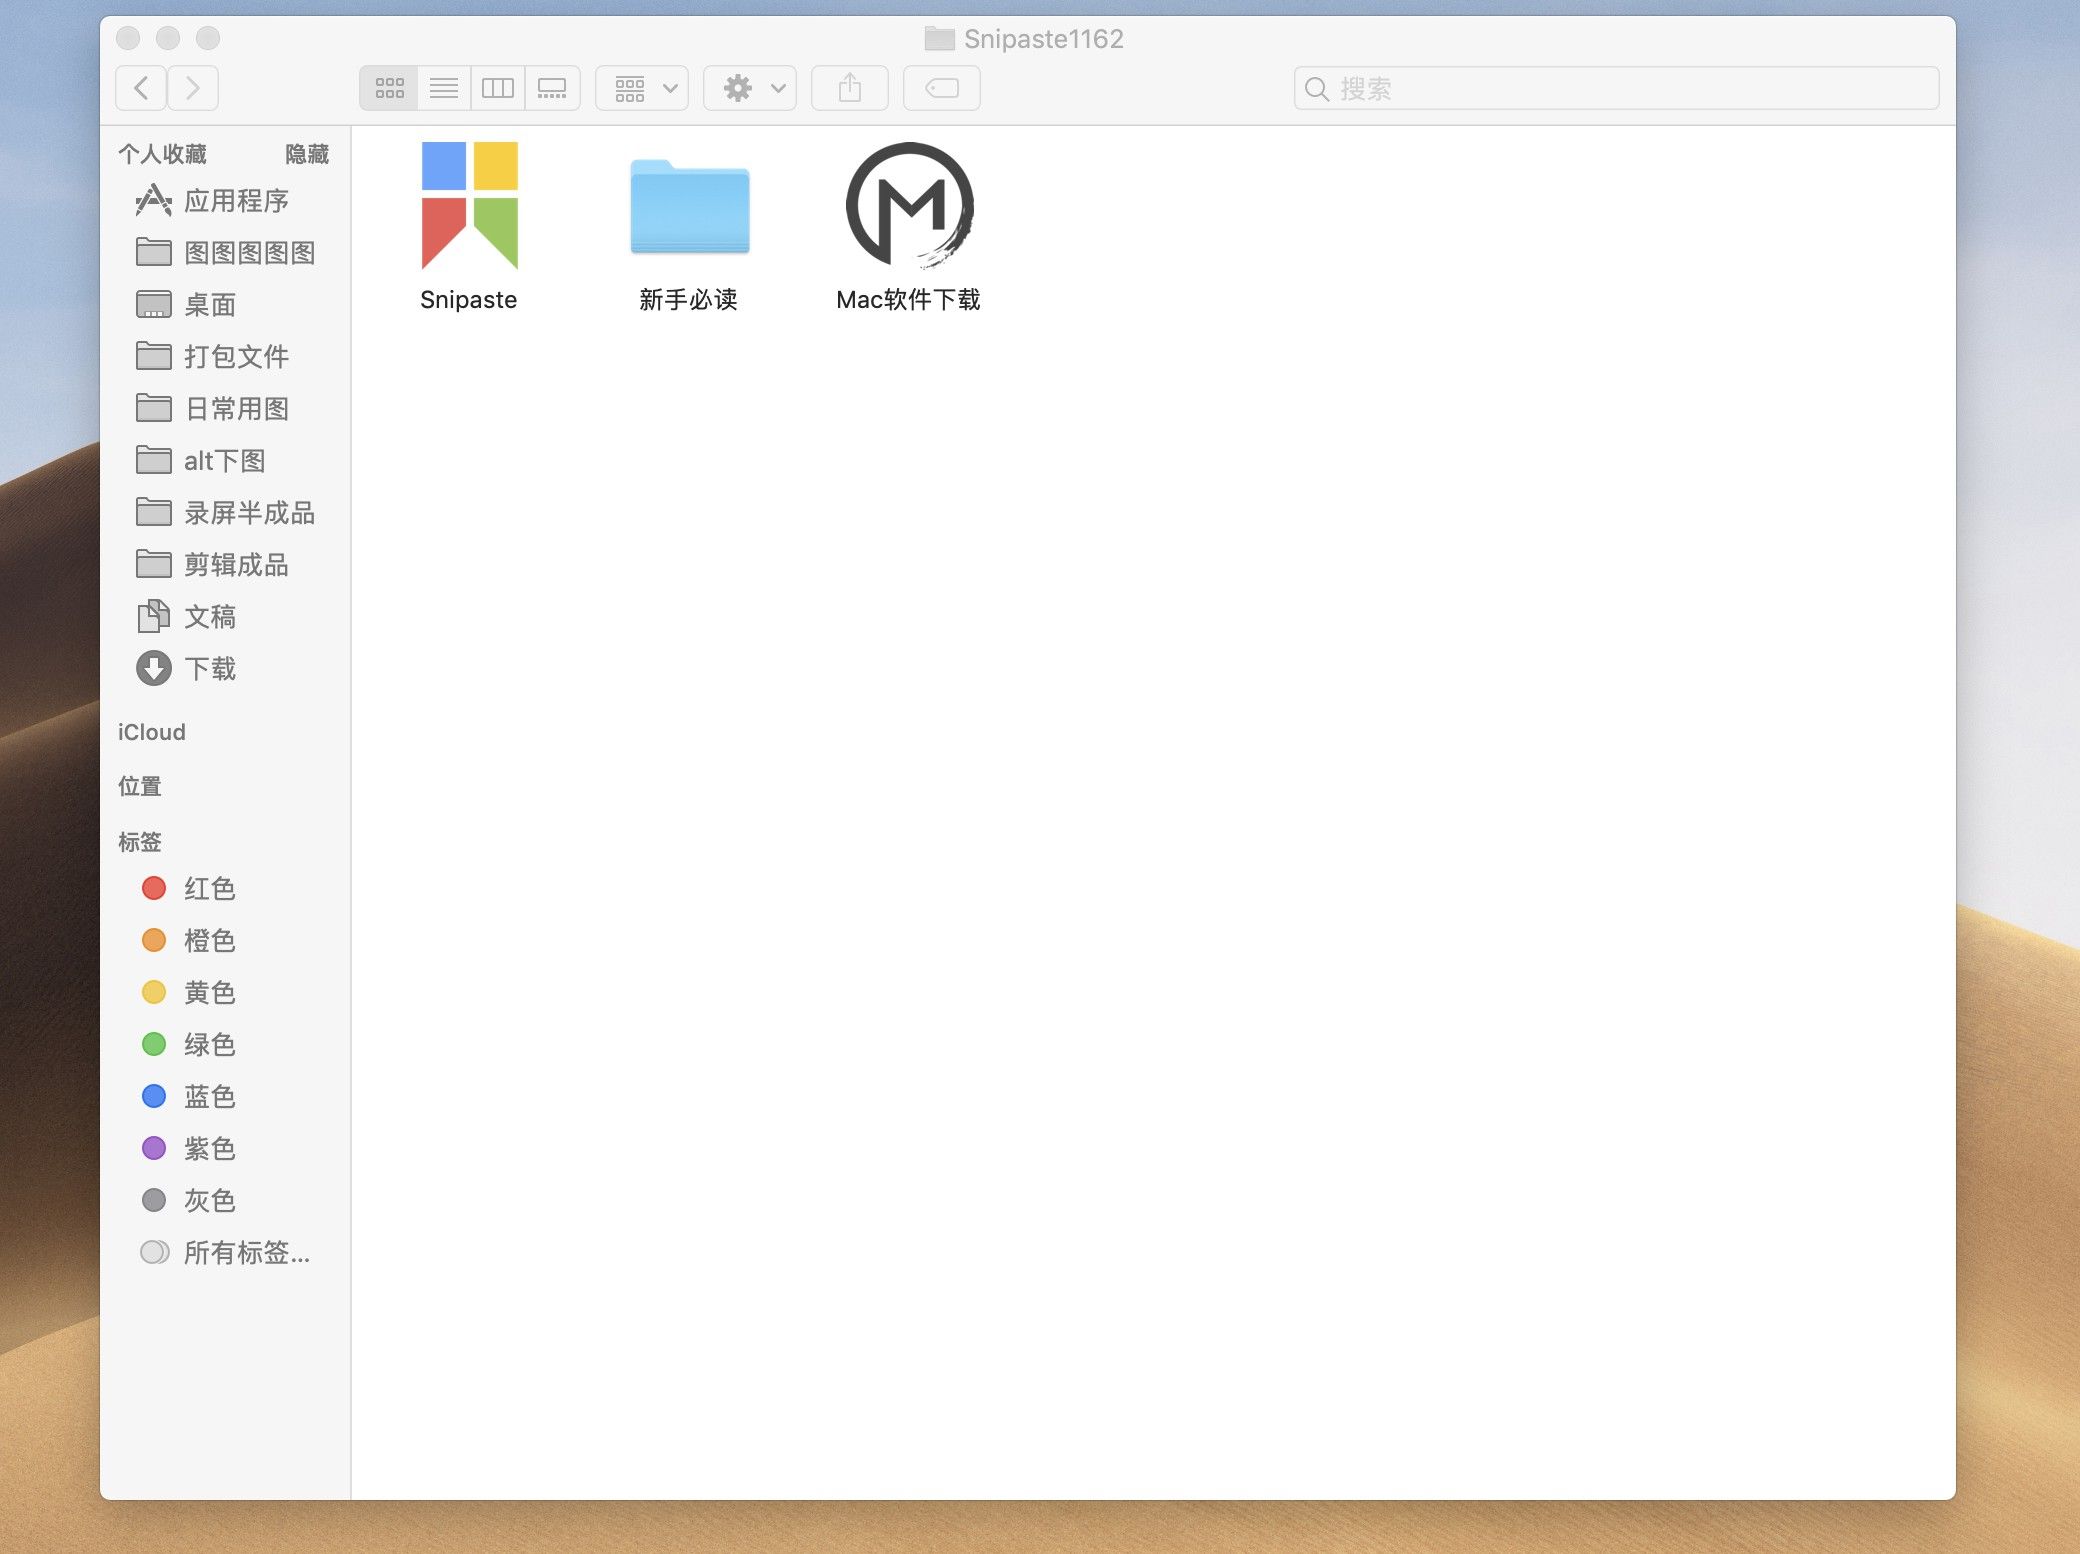Screen dimensions: 2080x1554
Task: Go forward with the right chevron button
Action: 193,88
